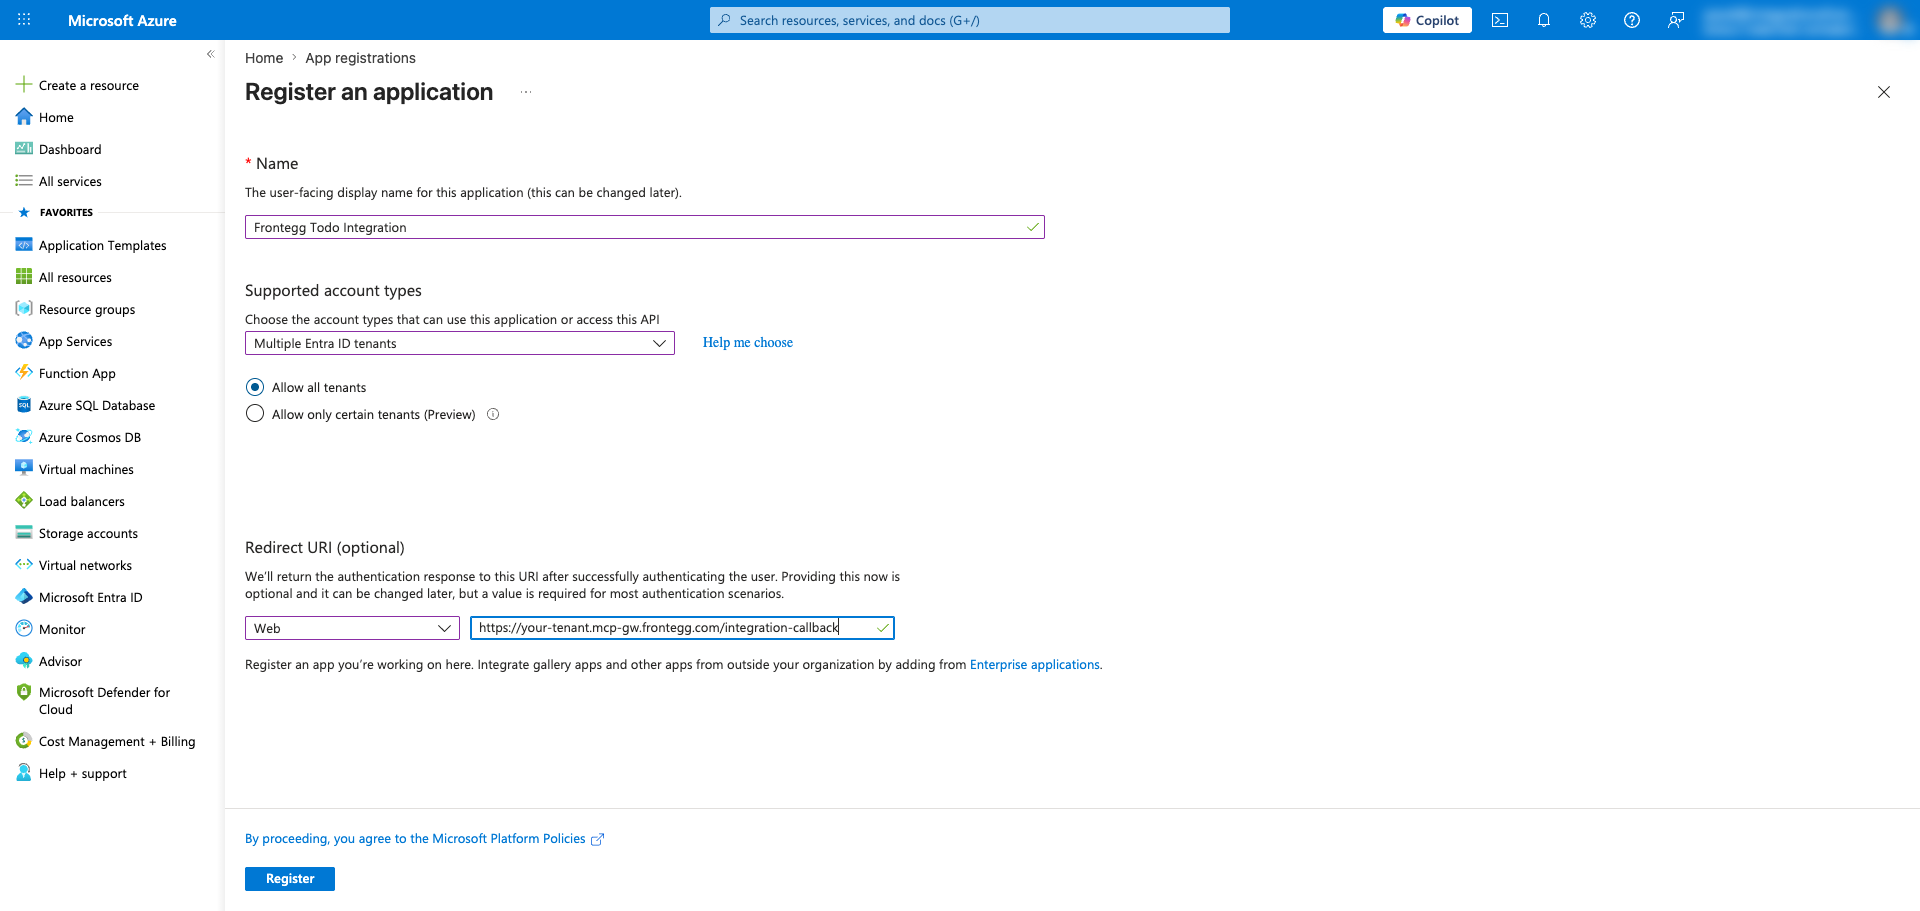This screenshot has width=1920, height=911.
Task: Open Microsoft Defender for Cloud
Action: pyautogui.click(x=104, y=701)
